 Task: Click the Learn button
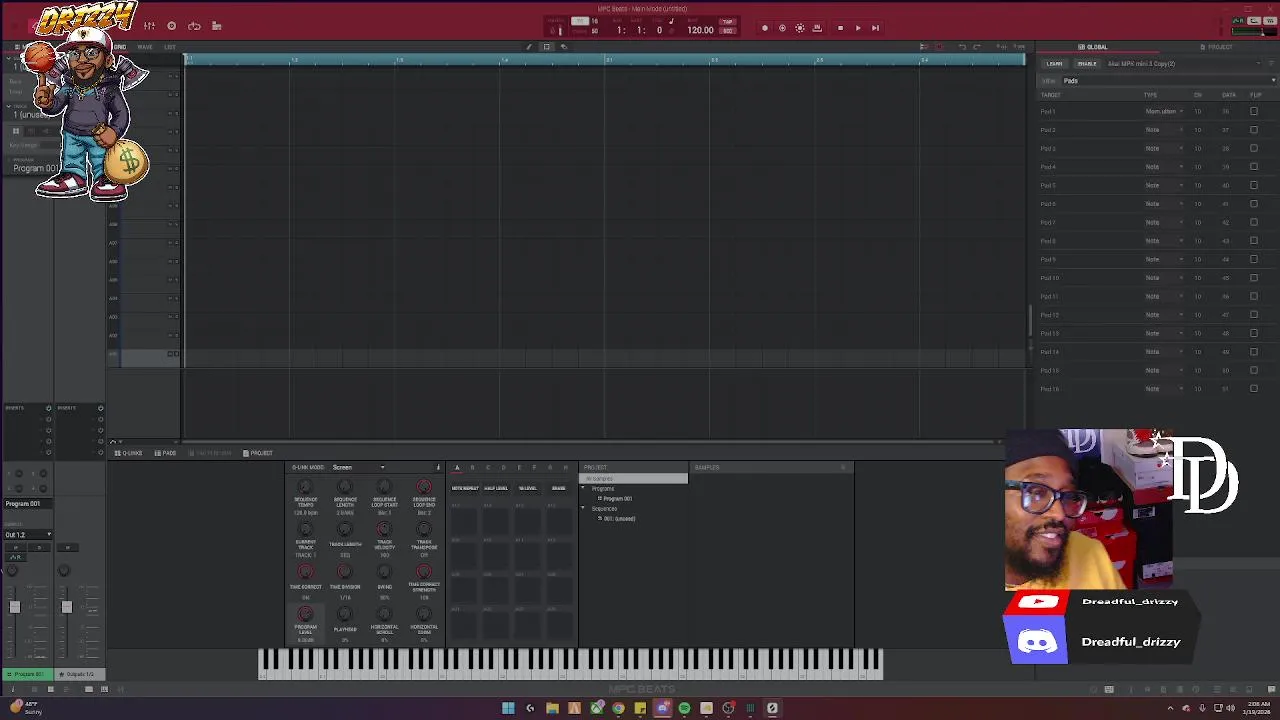point(1054,64)
